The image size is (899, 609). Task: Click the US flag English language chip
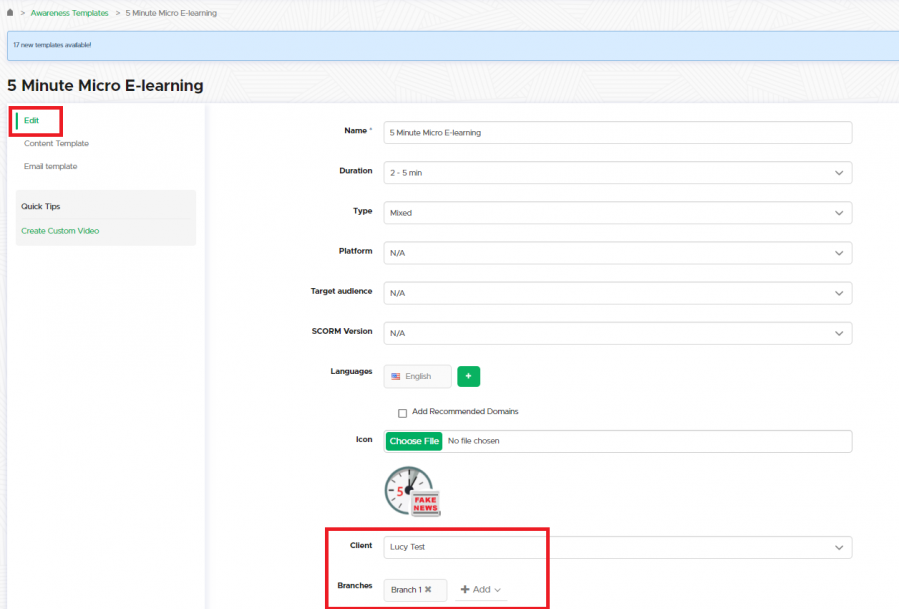pyautogui.click(x=417, y=376)
